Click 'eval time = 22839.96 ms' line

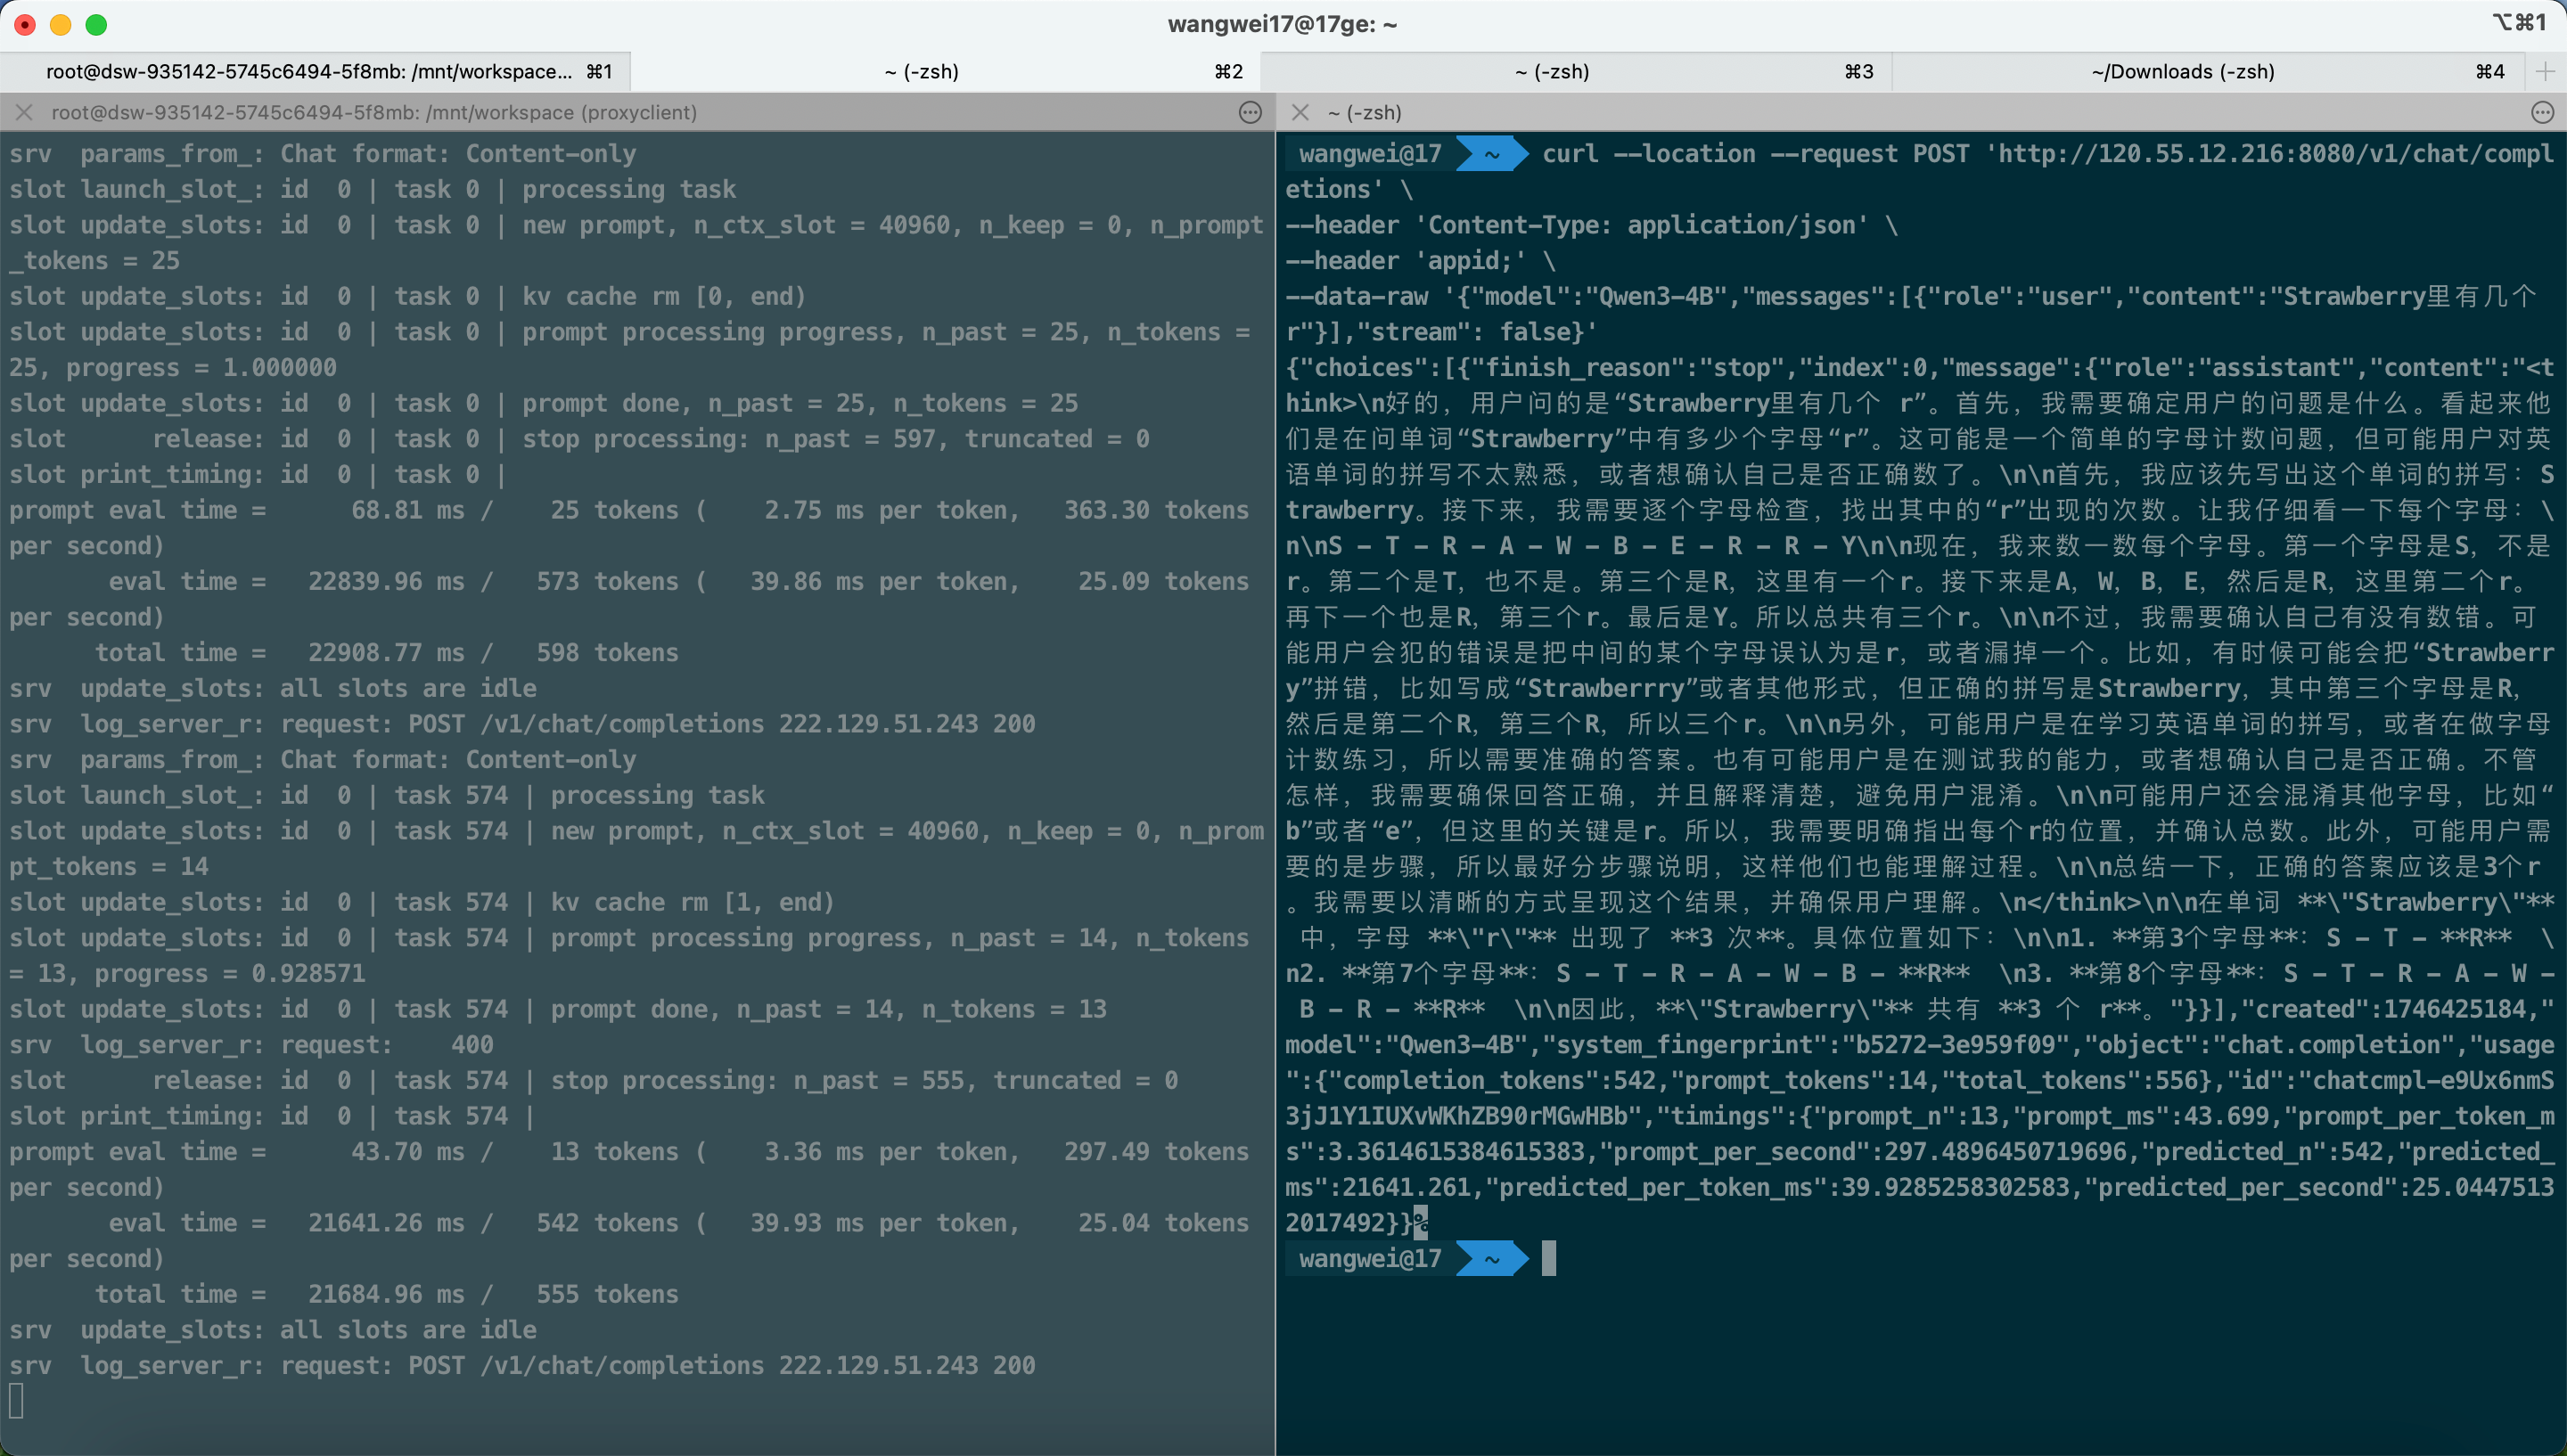click(x=629, y=599)
